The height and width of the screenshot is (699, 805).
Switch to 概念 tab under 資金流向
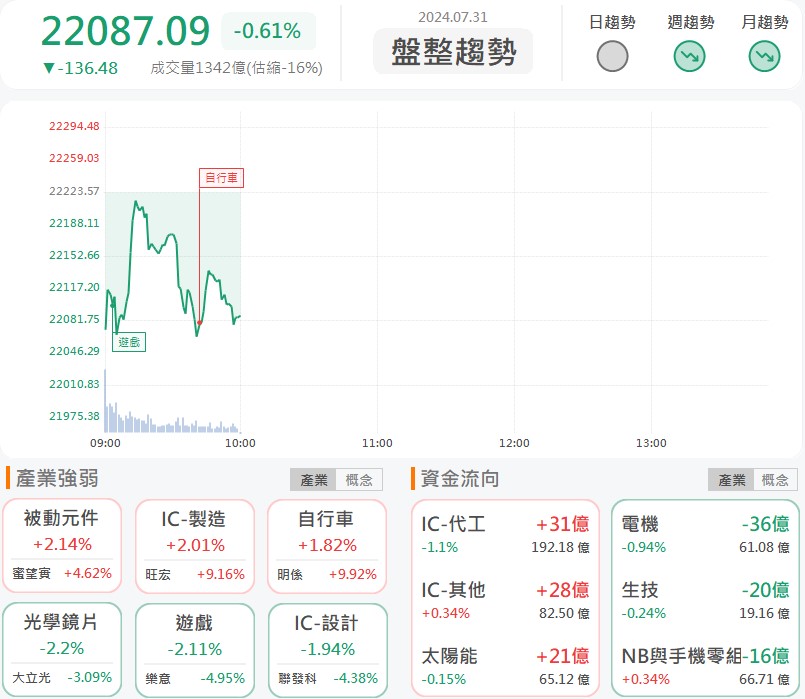[x=775, y=480]
